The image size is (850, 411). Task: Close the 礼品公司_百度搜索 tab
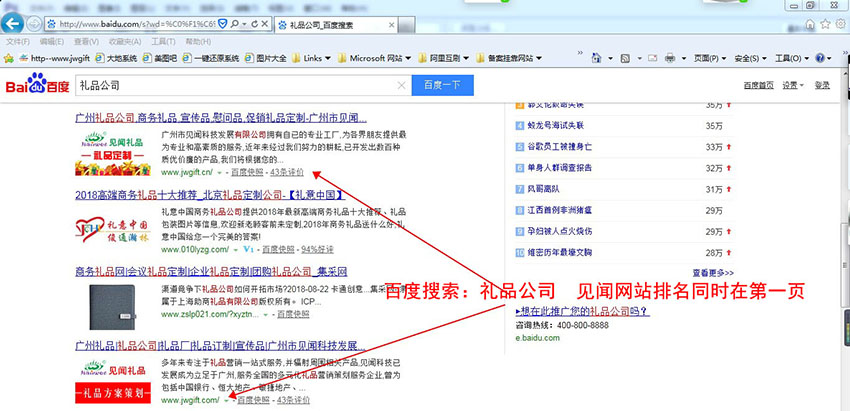pyautogui.click(x=392, y=25)
